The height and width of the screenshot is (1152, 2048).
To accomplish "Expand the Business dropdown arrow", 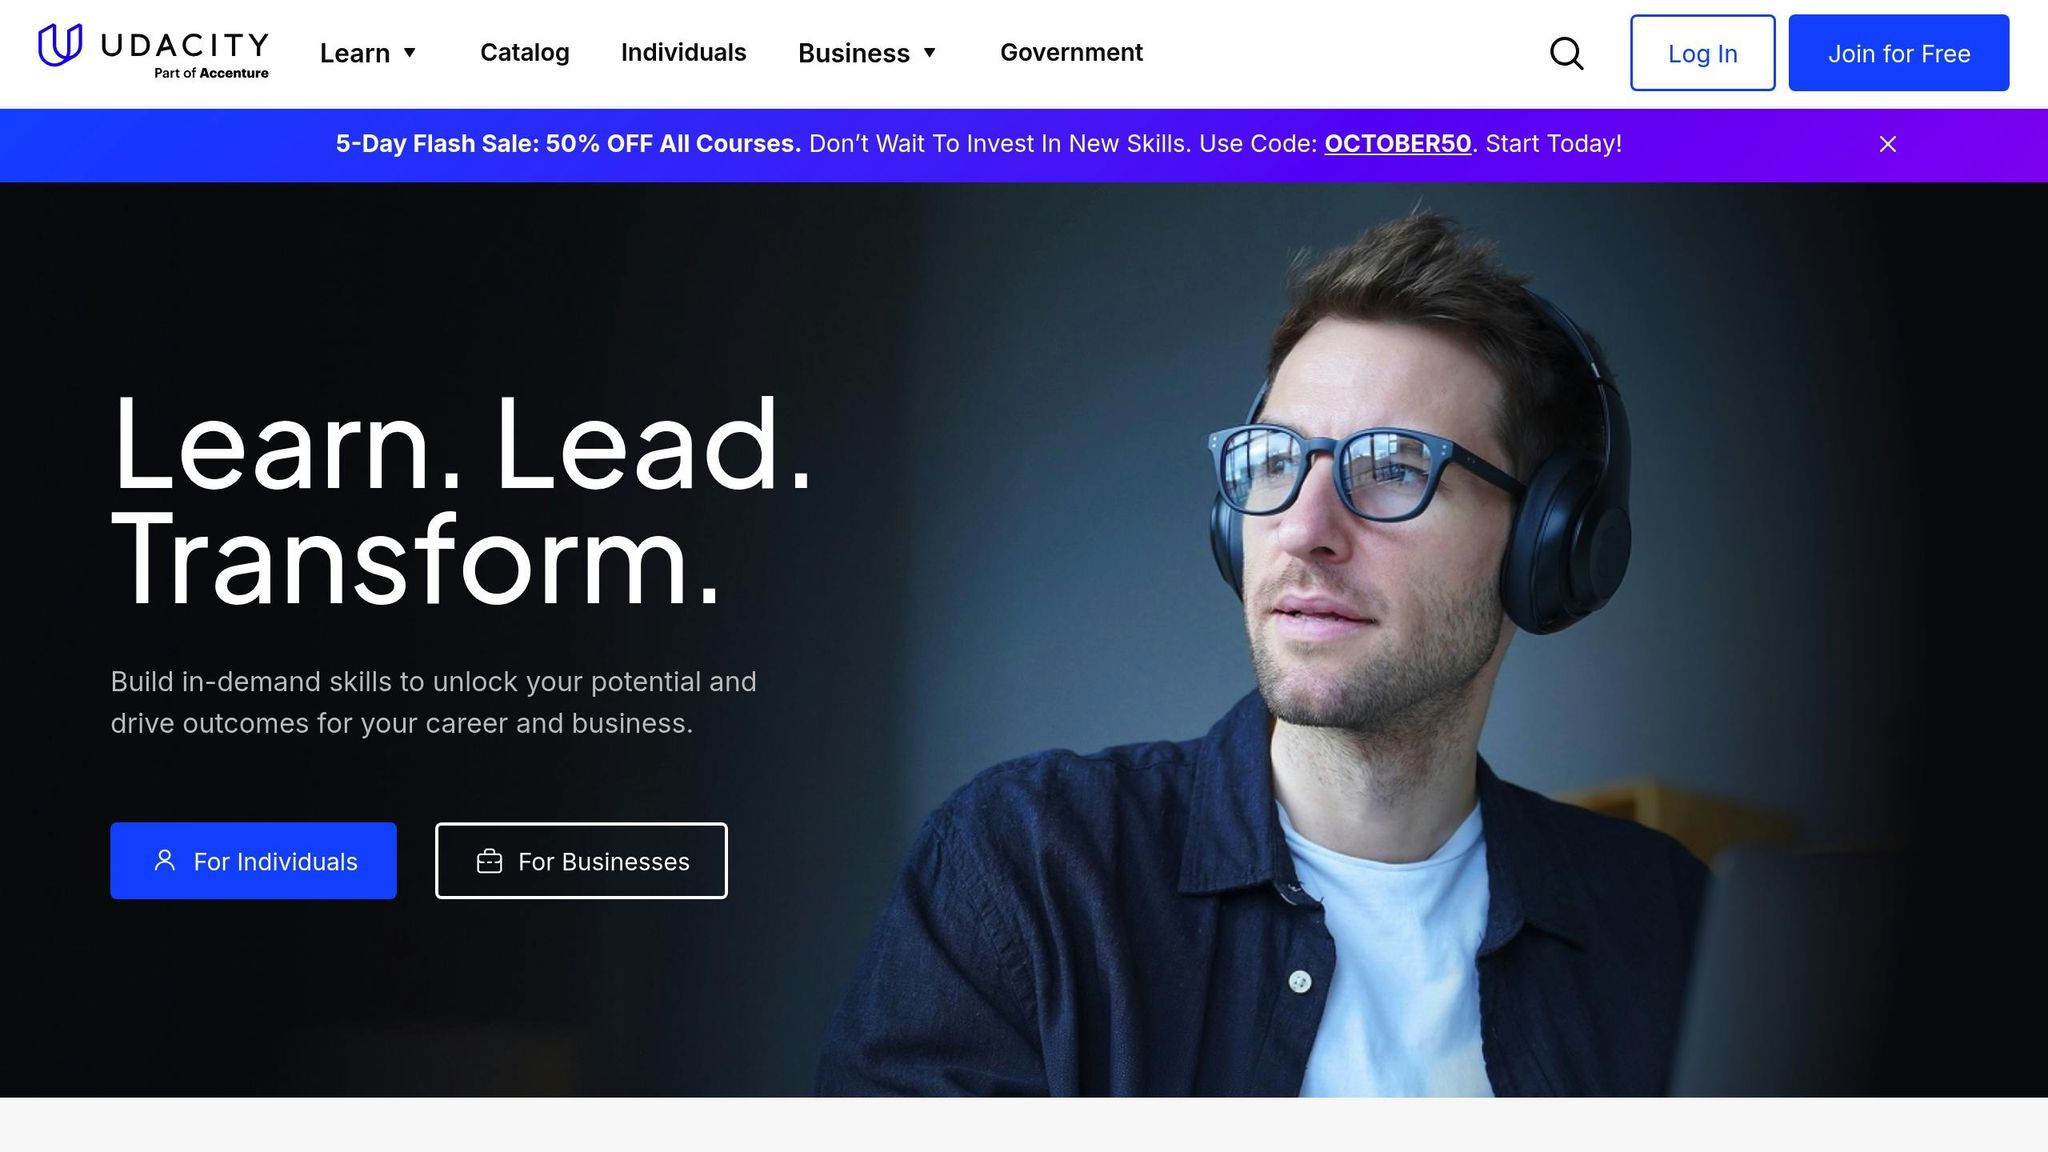I will 929,53.
